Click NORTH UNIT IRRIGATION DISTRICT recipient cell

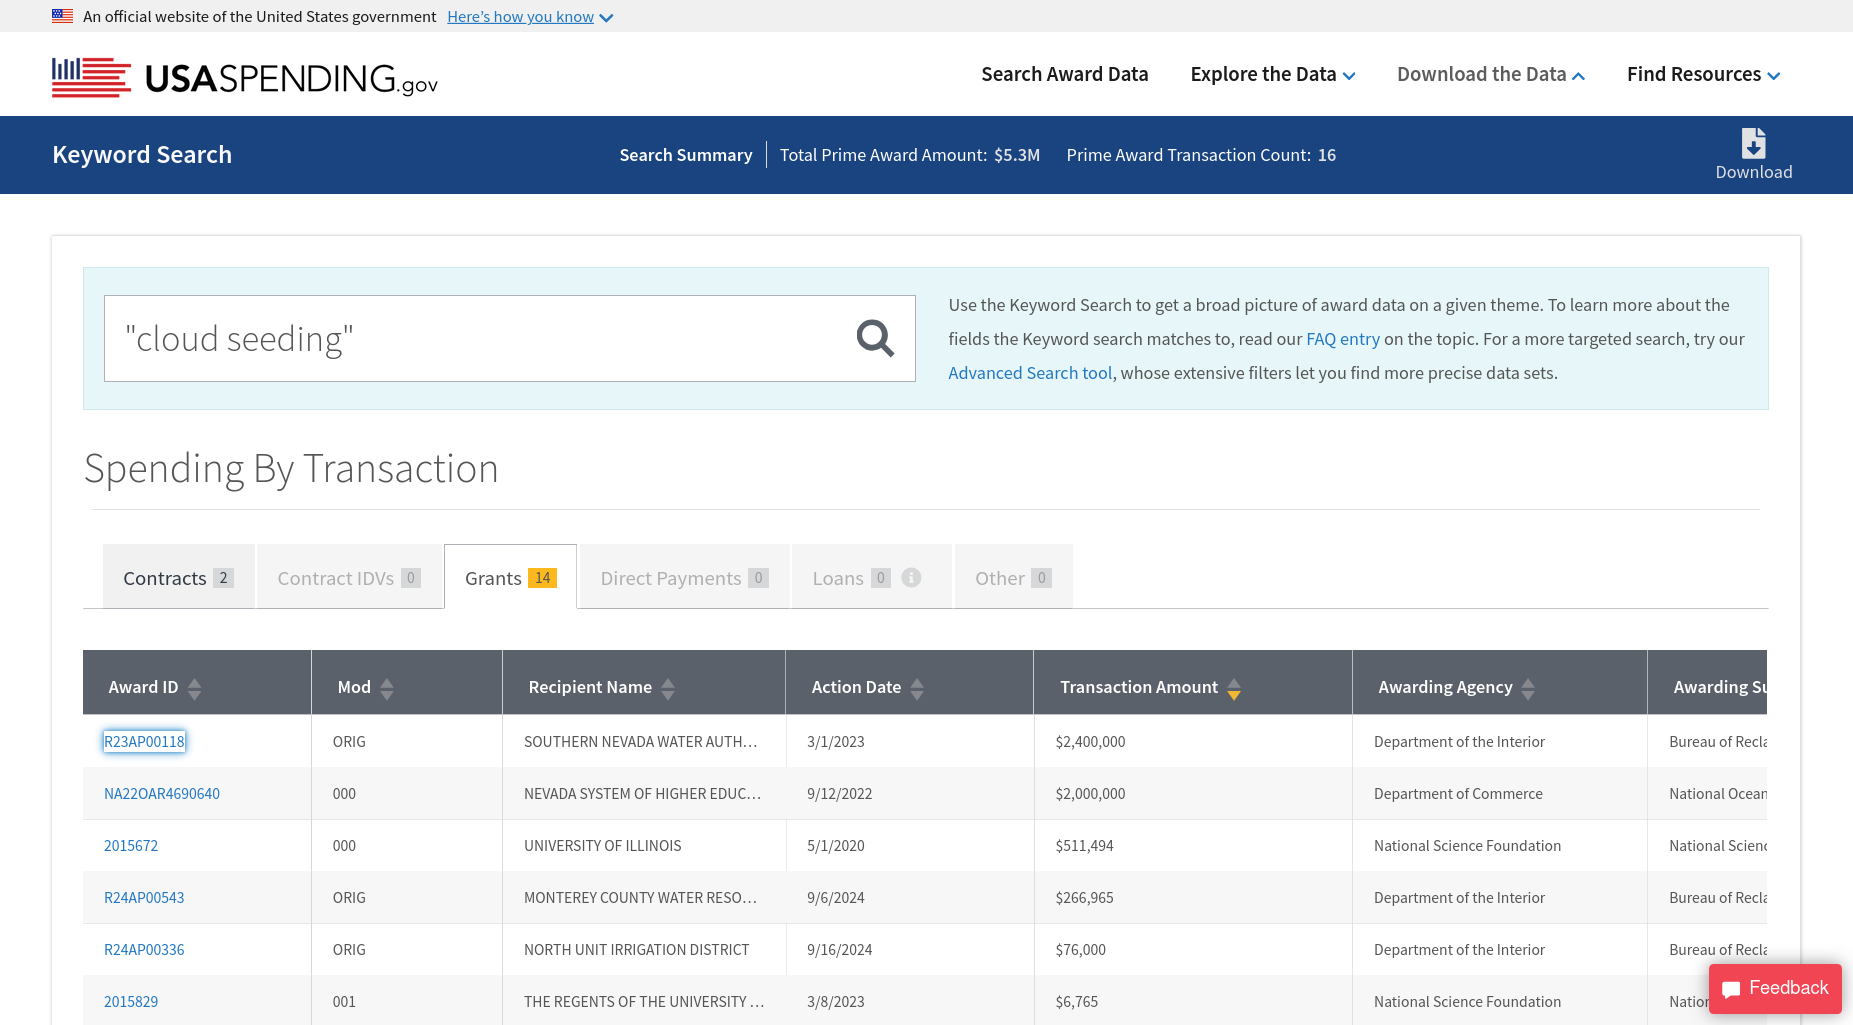[x=643, y=949]
